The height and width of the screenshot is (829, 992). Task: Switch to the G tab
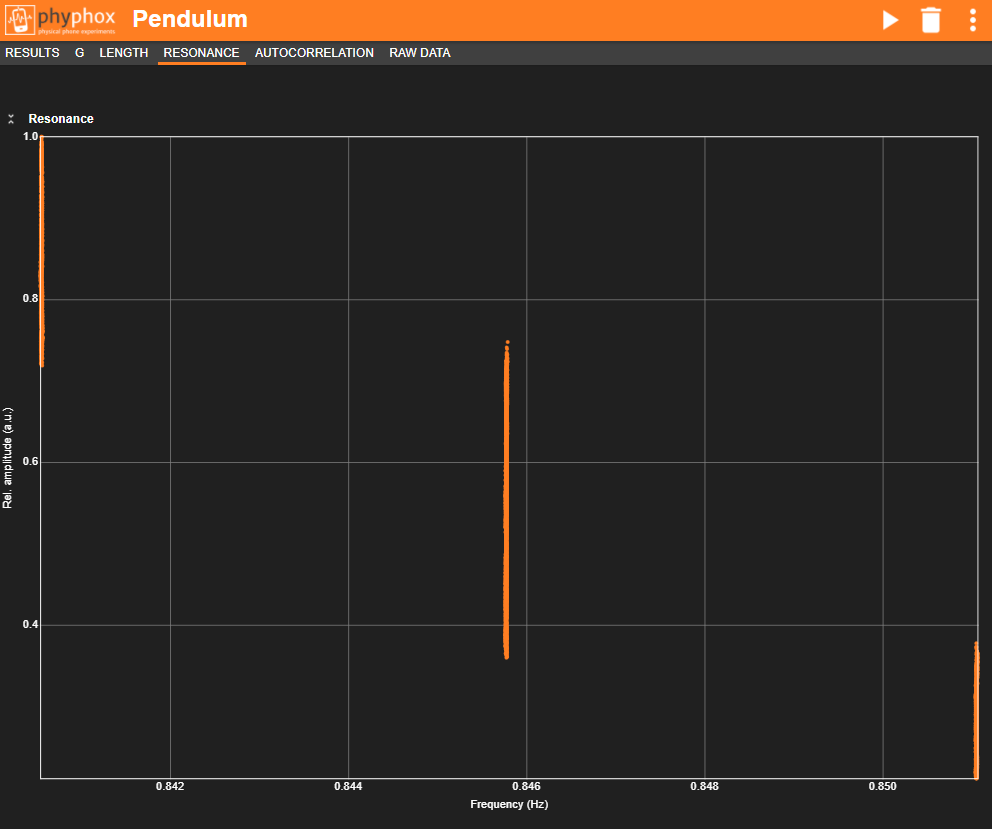click(x=79, y=53)
